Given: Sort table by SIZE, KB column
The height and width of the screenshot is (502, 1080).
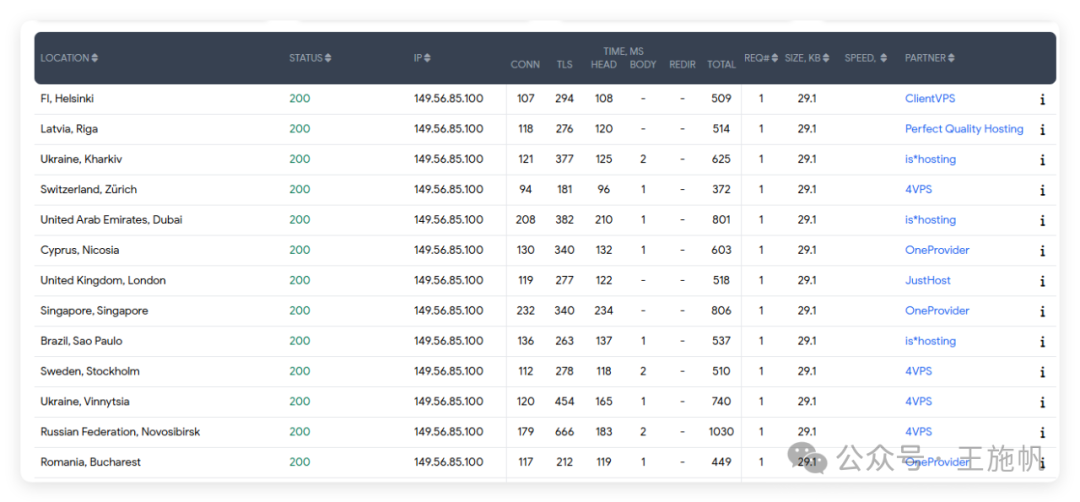Looking at the screenshot, I should [807, 58].
